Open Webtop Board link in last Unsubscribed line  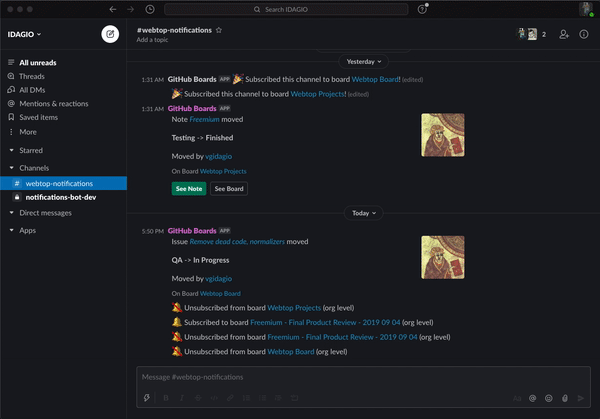pyautogui.click(x=291, y=352)
